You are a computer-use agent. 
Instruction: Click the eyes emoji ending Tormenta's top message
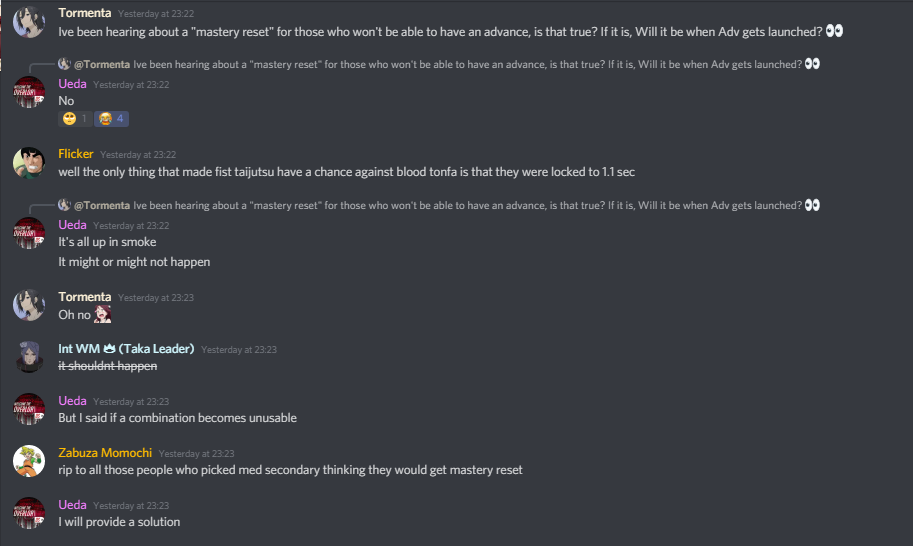pyautogui.click(x=834, y=31)
